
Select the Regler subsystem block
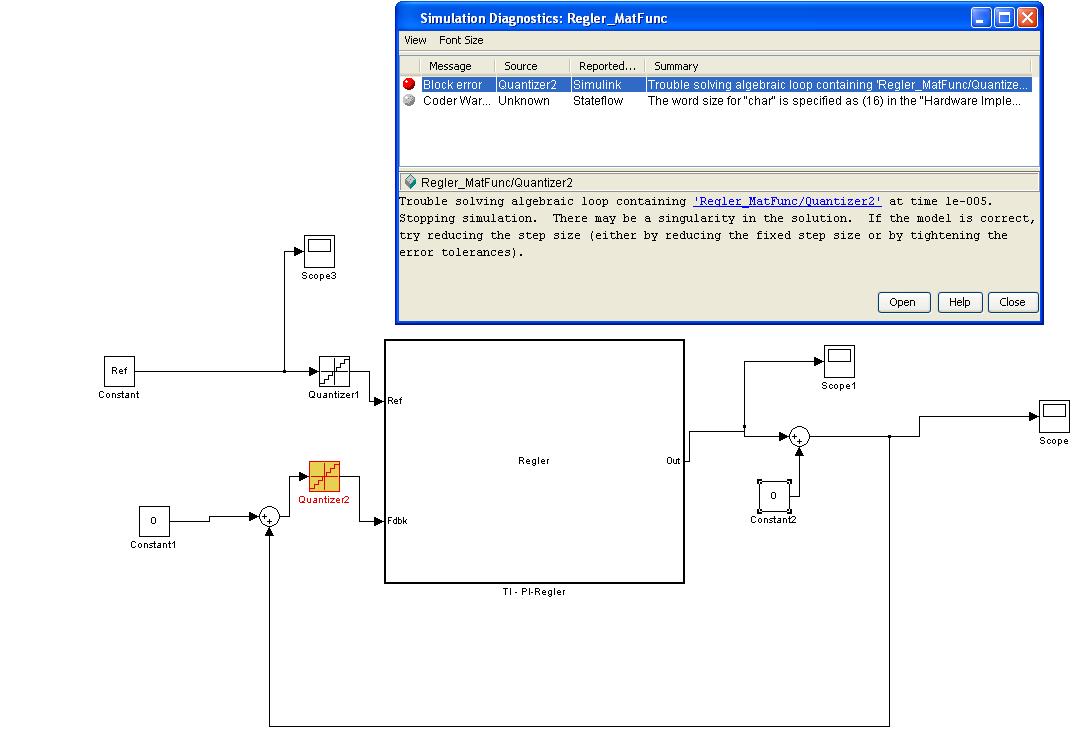point(534,461)
